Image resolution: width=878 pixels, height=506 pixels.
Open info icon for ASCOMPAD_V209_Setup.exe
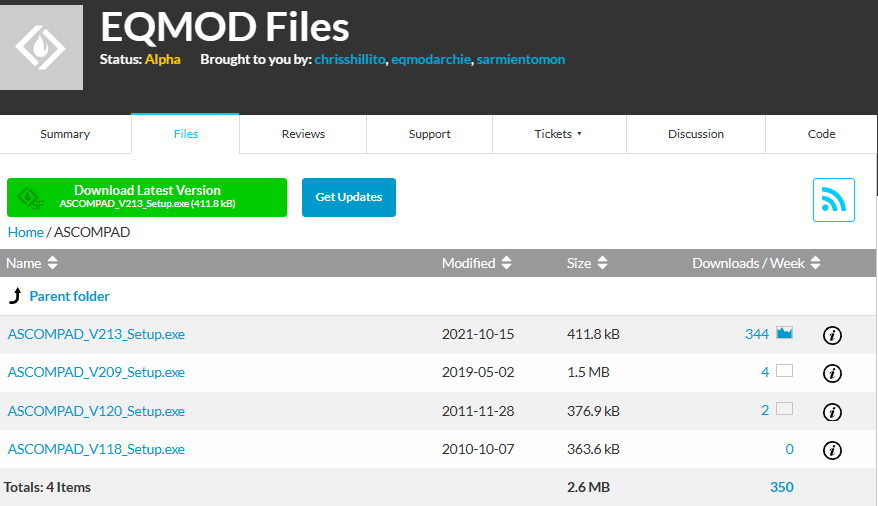click(x=831, y=373)
